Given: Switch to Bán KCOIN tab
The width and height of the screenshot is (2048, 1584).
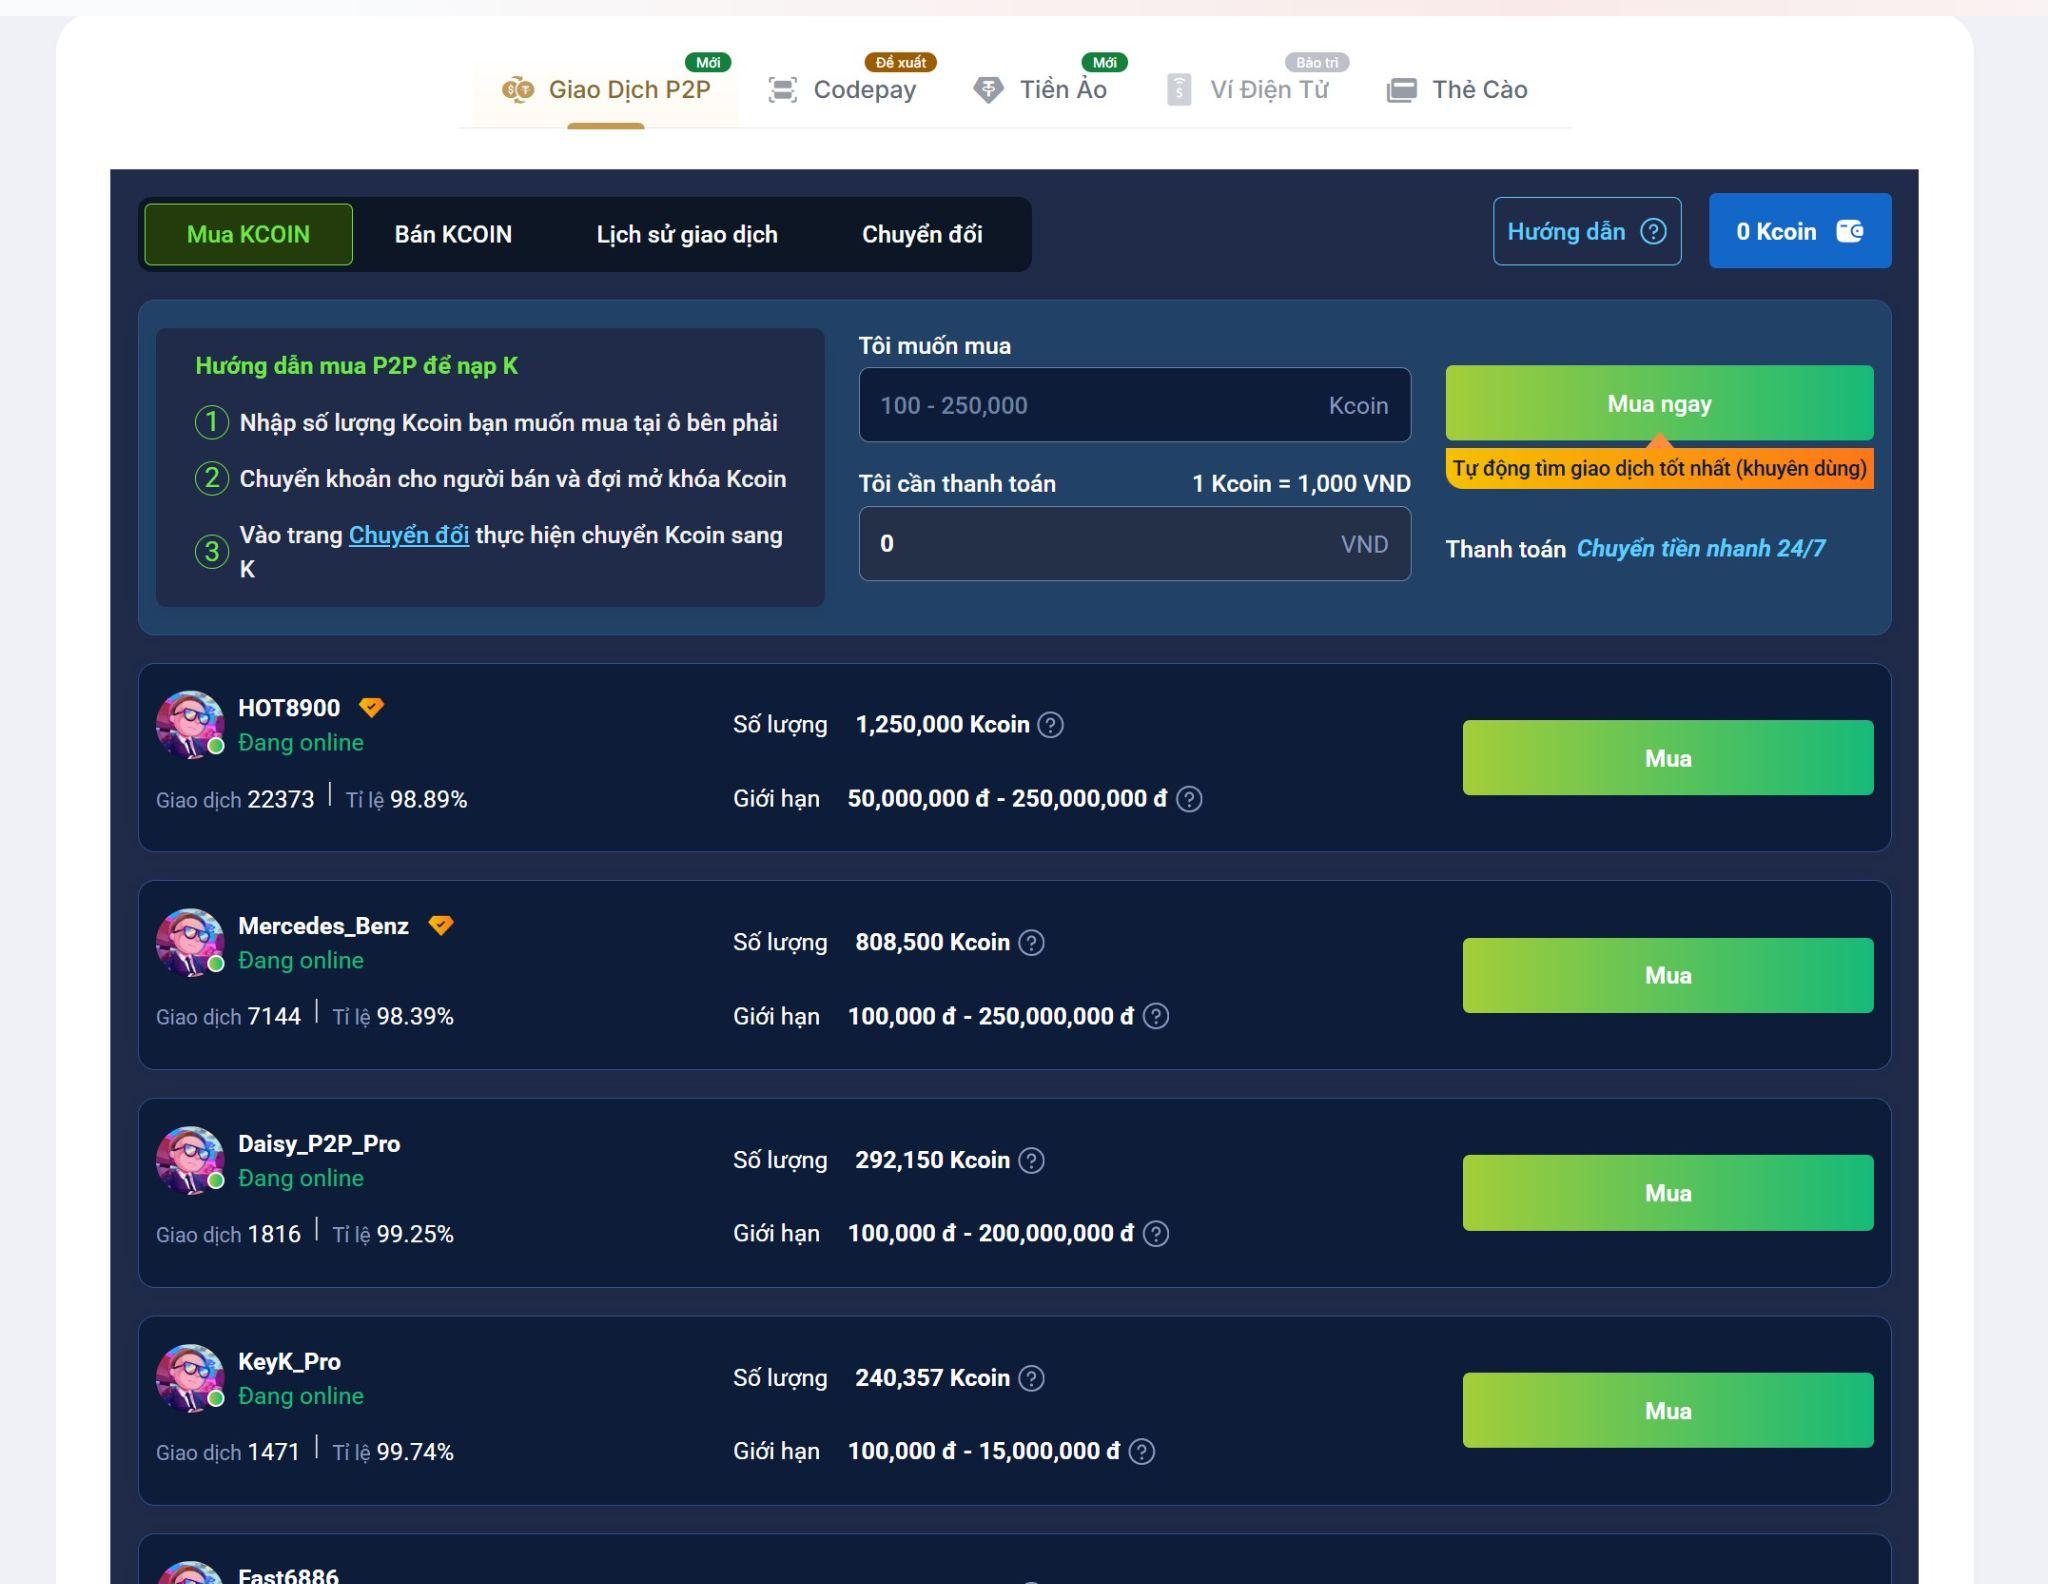Looking at the screenshot, I should (x=453, y=234).
